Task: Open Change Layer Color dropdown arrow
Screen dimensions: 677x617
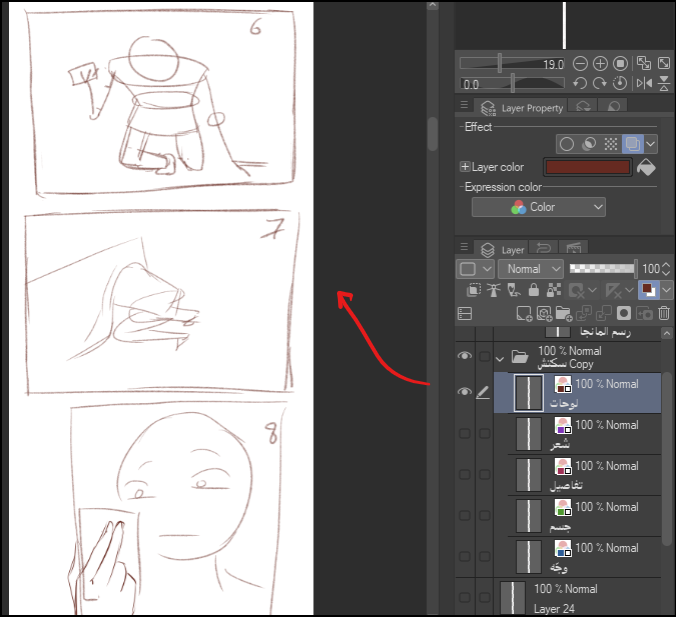Action: (666, 290)
